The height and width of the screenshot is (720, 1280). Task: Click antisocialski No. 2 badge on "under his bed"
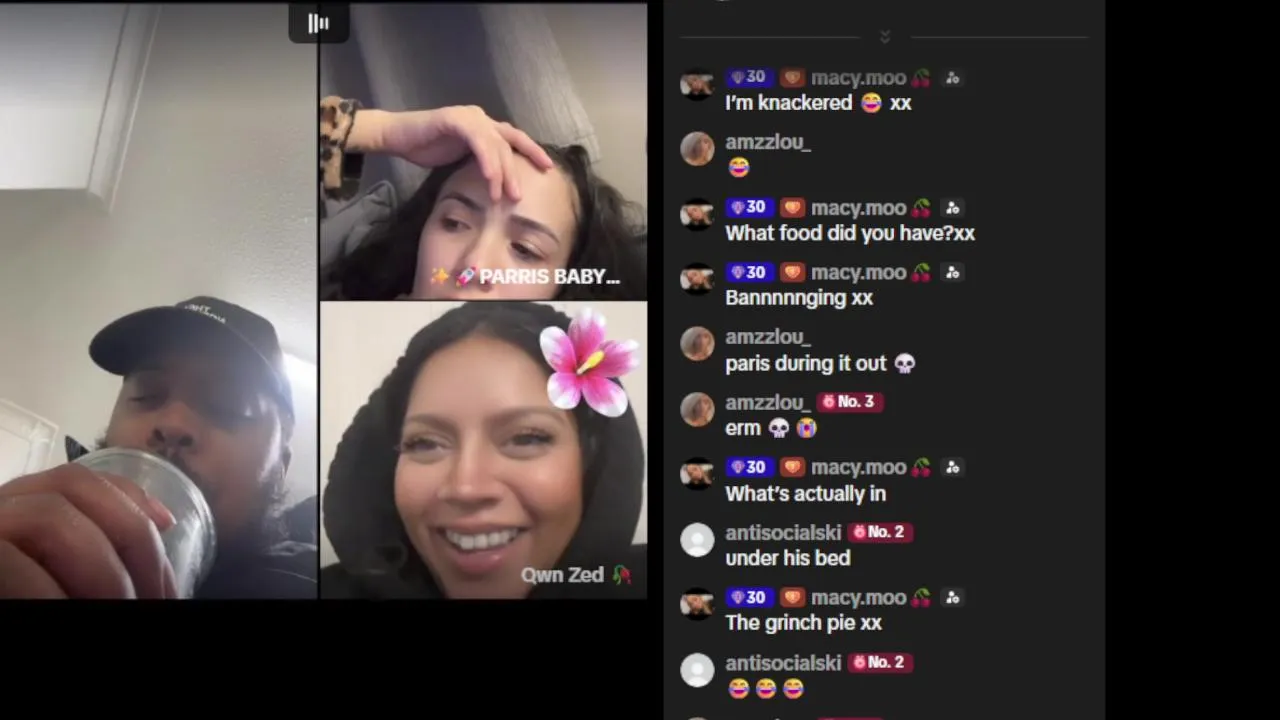pos(879,532)
